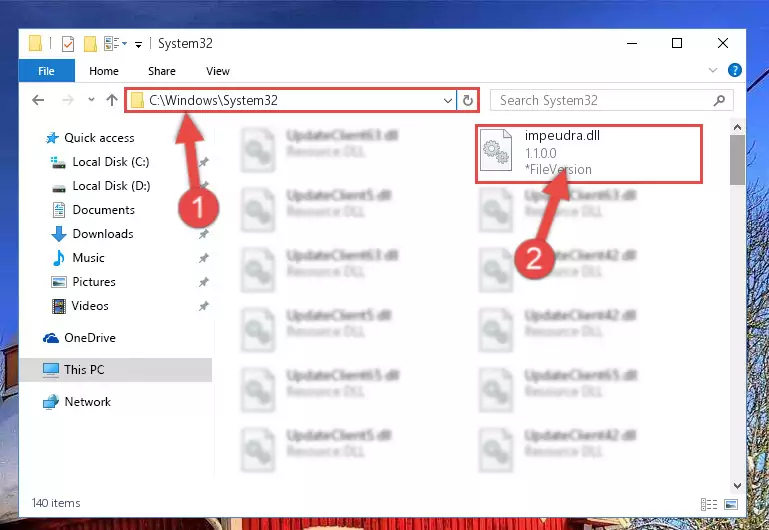The height and width of the screenshot is (530, 769).
Task: Open Music in the sidebar
Action: tap(88, 258)
